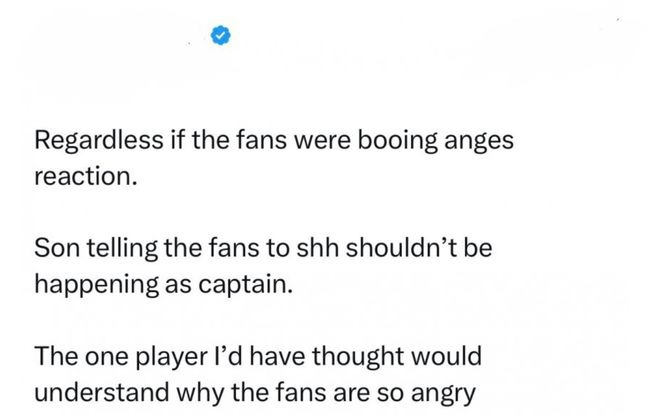Click the word "anges" in the tweet
Viewport: 650px width, 418px height.
point(482,143)
